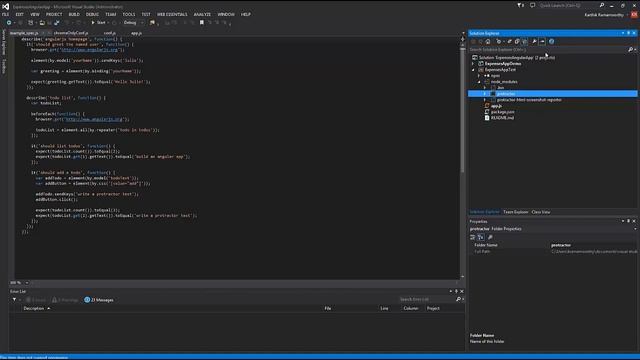
Task: Expand the ExpensesAppDemo project node
Action: click(473, 64)
